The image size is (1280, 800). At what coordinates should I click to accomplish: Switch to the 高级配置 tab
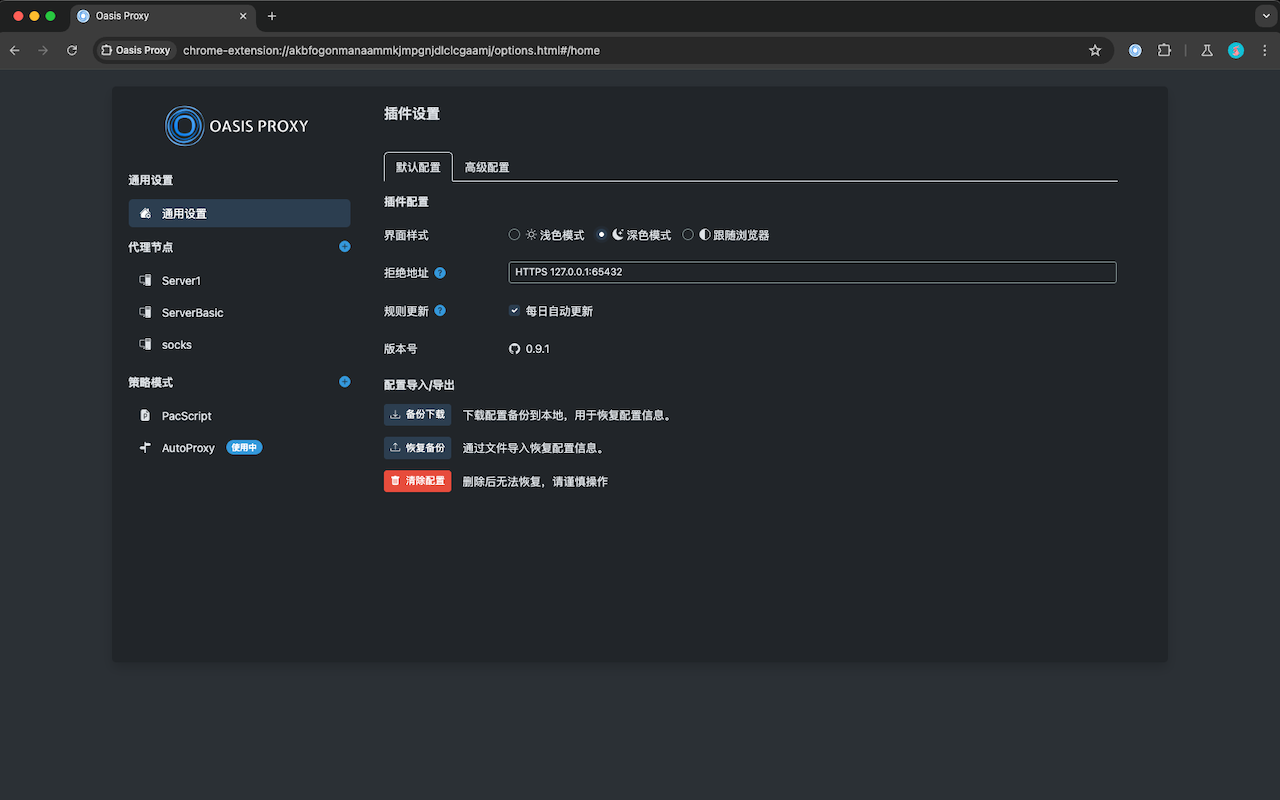486,167
